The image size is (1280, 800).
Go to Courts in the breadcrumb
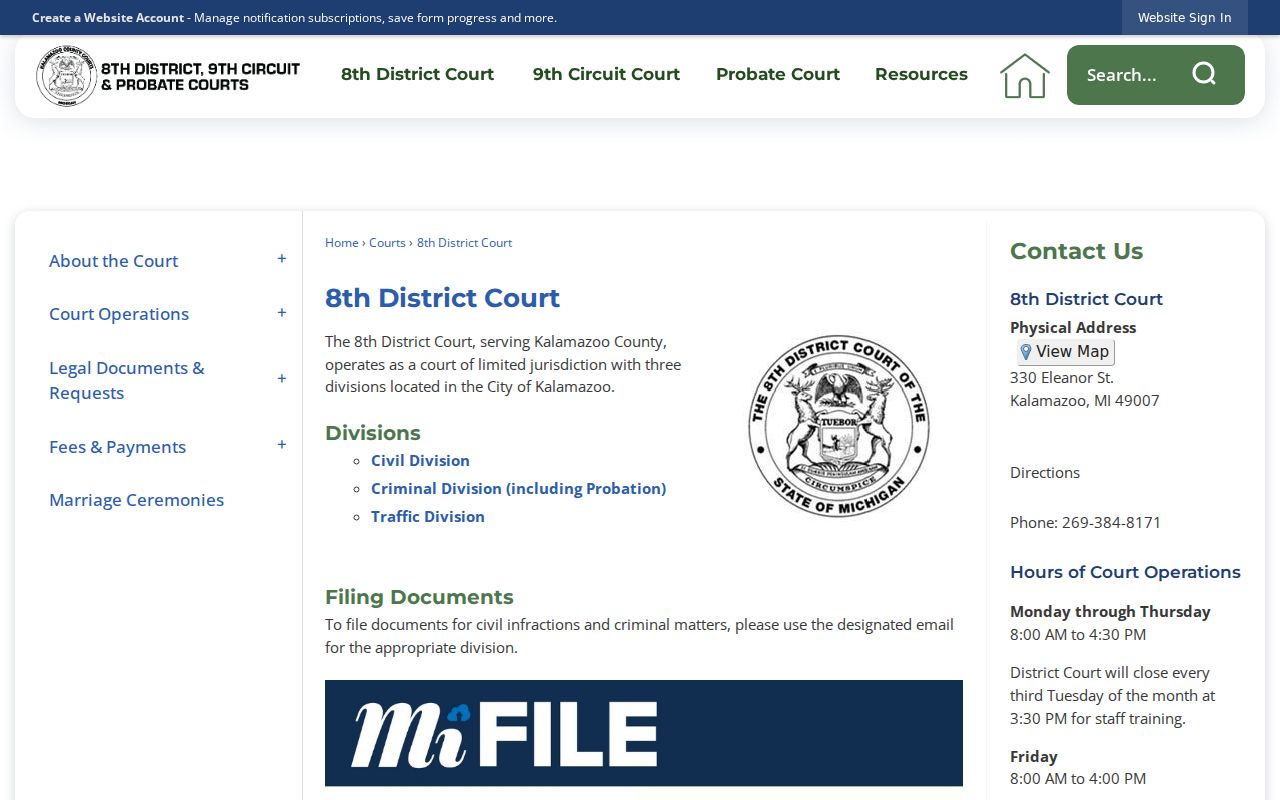coord(387,243)
